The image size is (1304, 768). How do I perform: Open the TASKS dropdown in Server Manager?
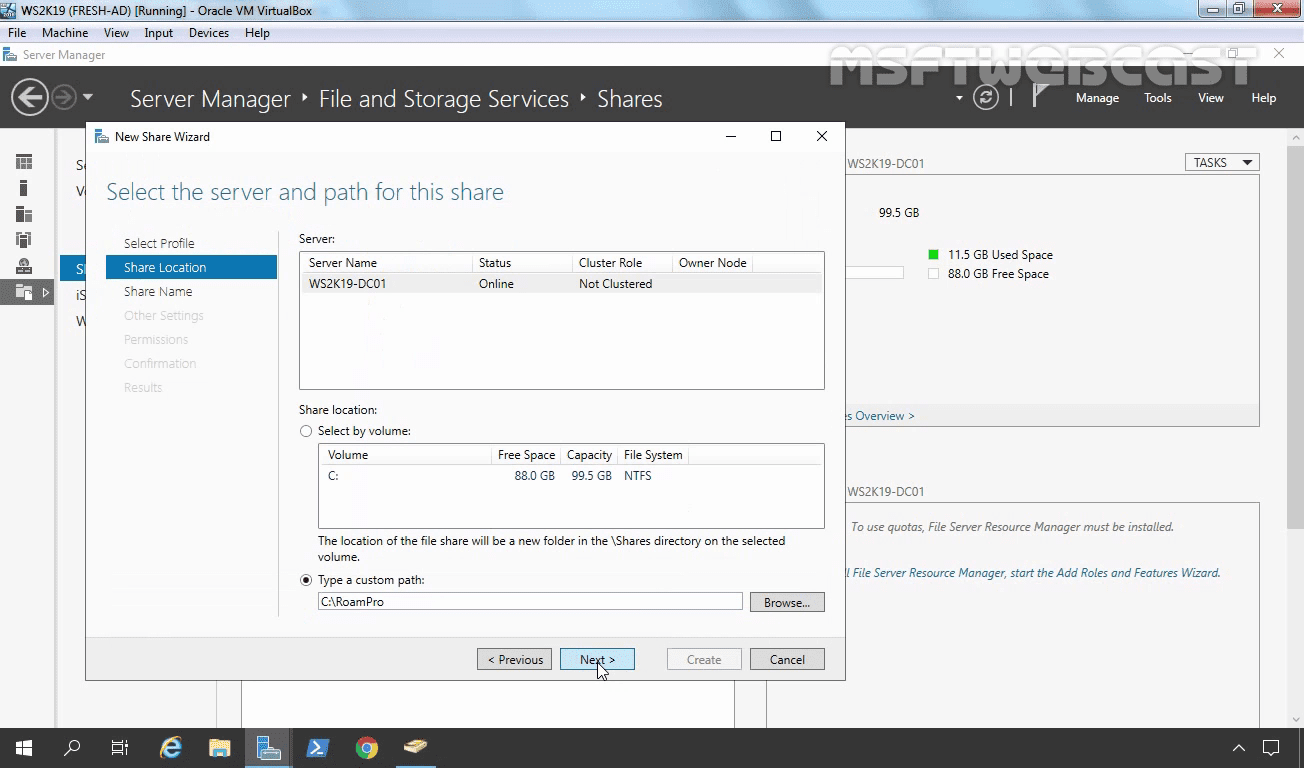point(1222,162)
